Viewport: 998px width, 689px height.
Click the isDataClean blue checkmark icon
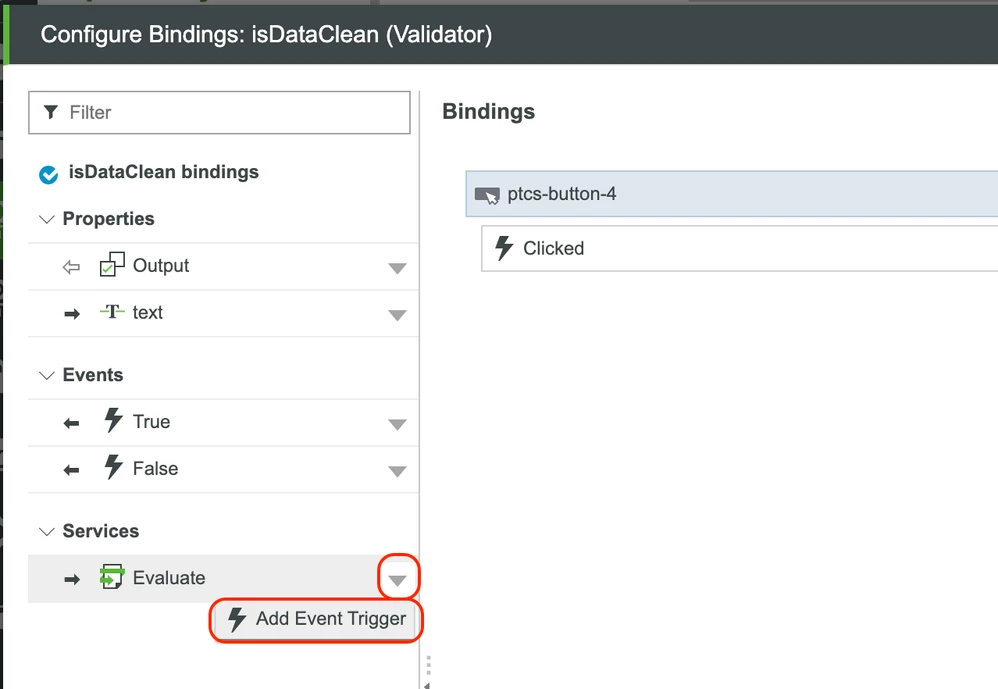tap(48, 174)
